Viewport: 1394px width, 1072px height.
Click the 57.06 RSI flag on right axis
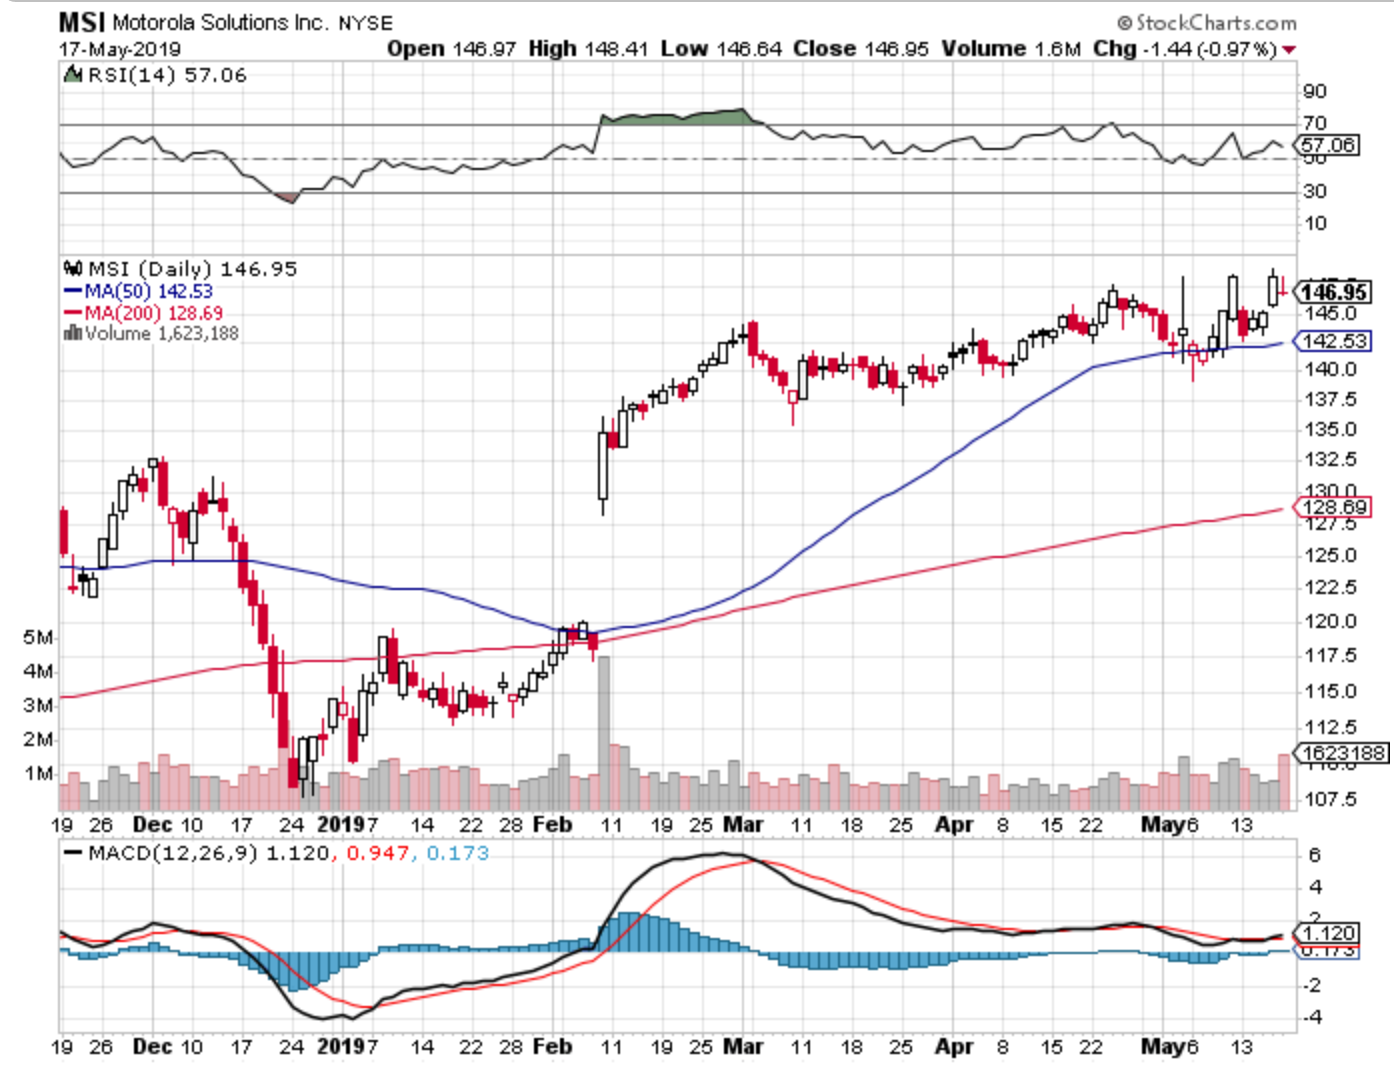coord(1327,145)
